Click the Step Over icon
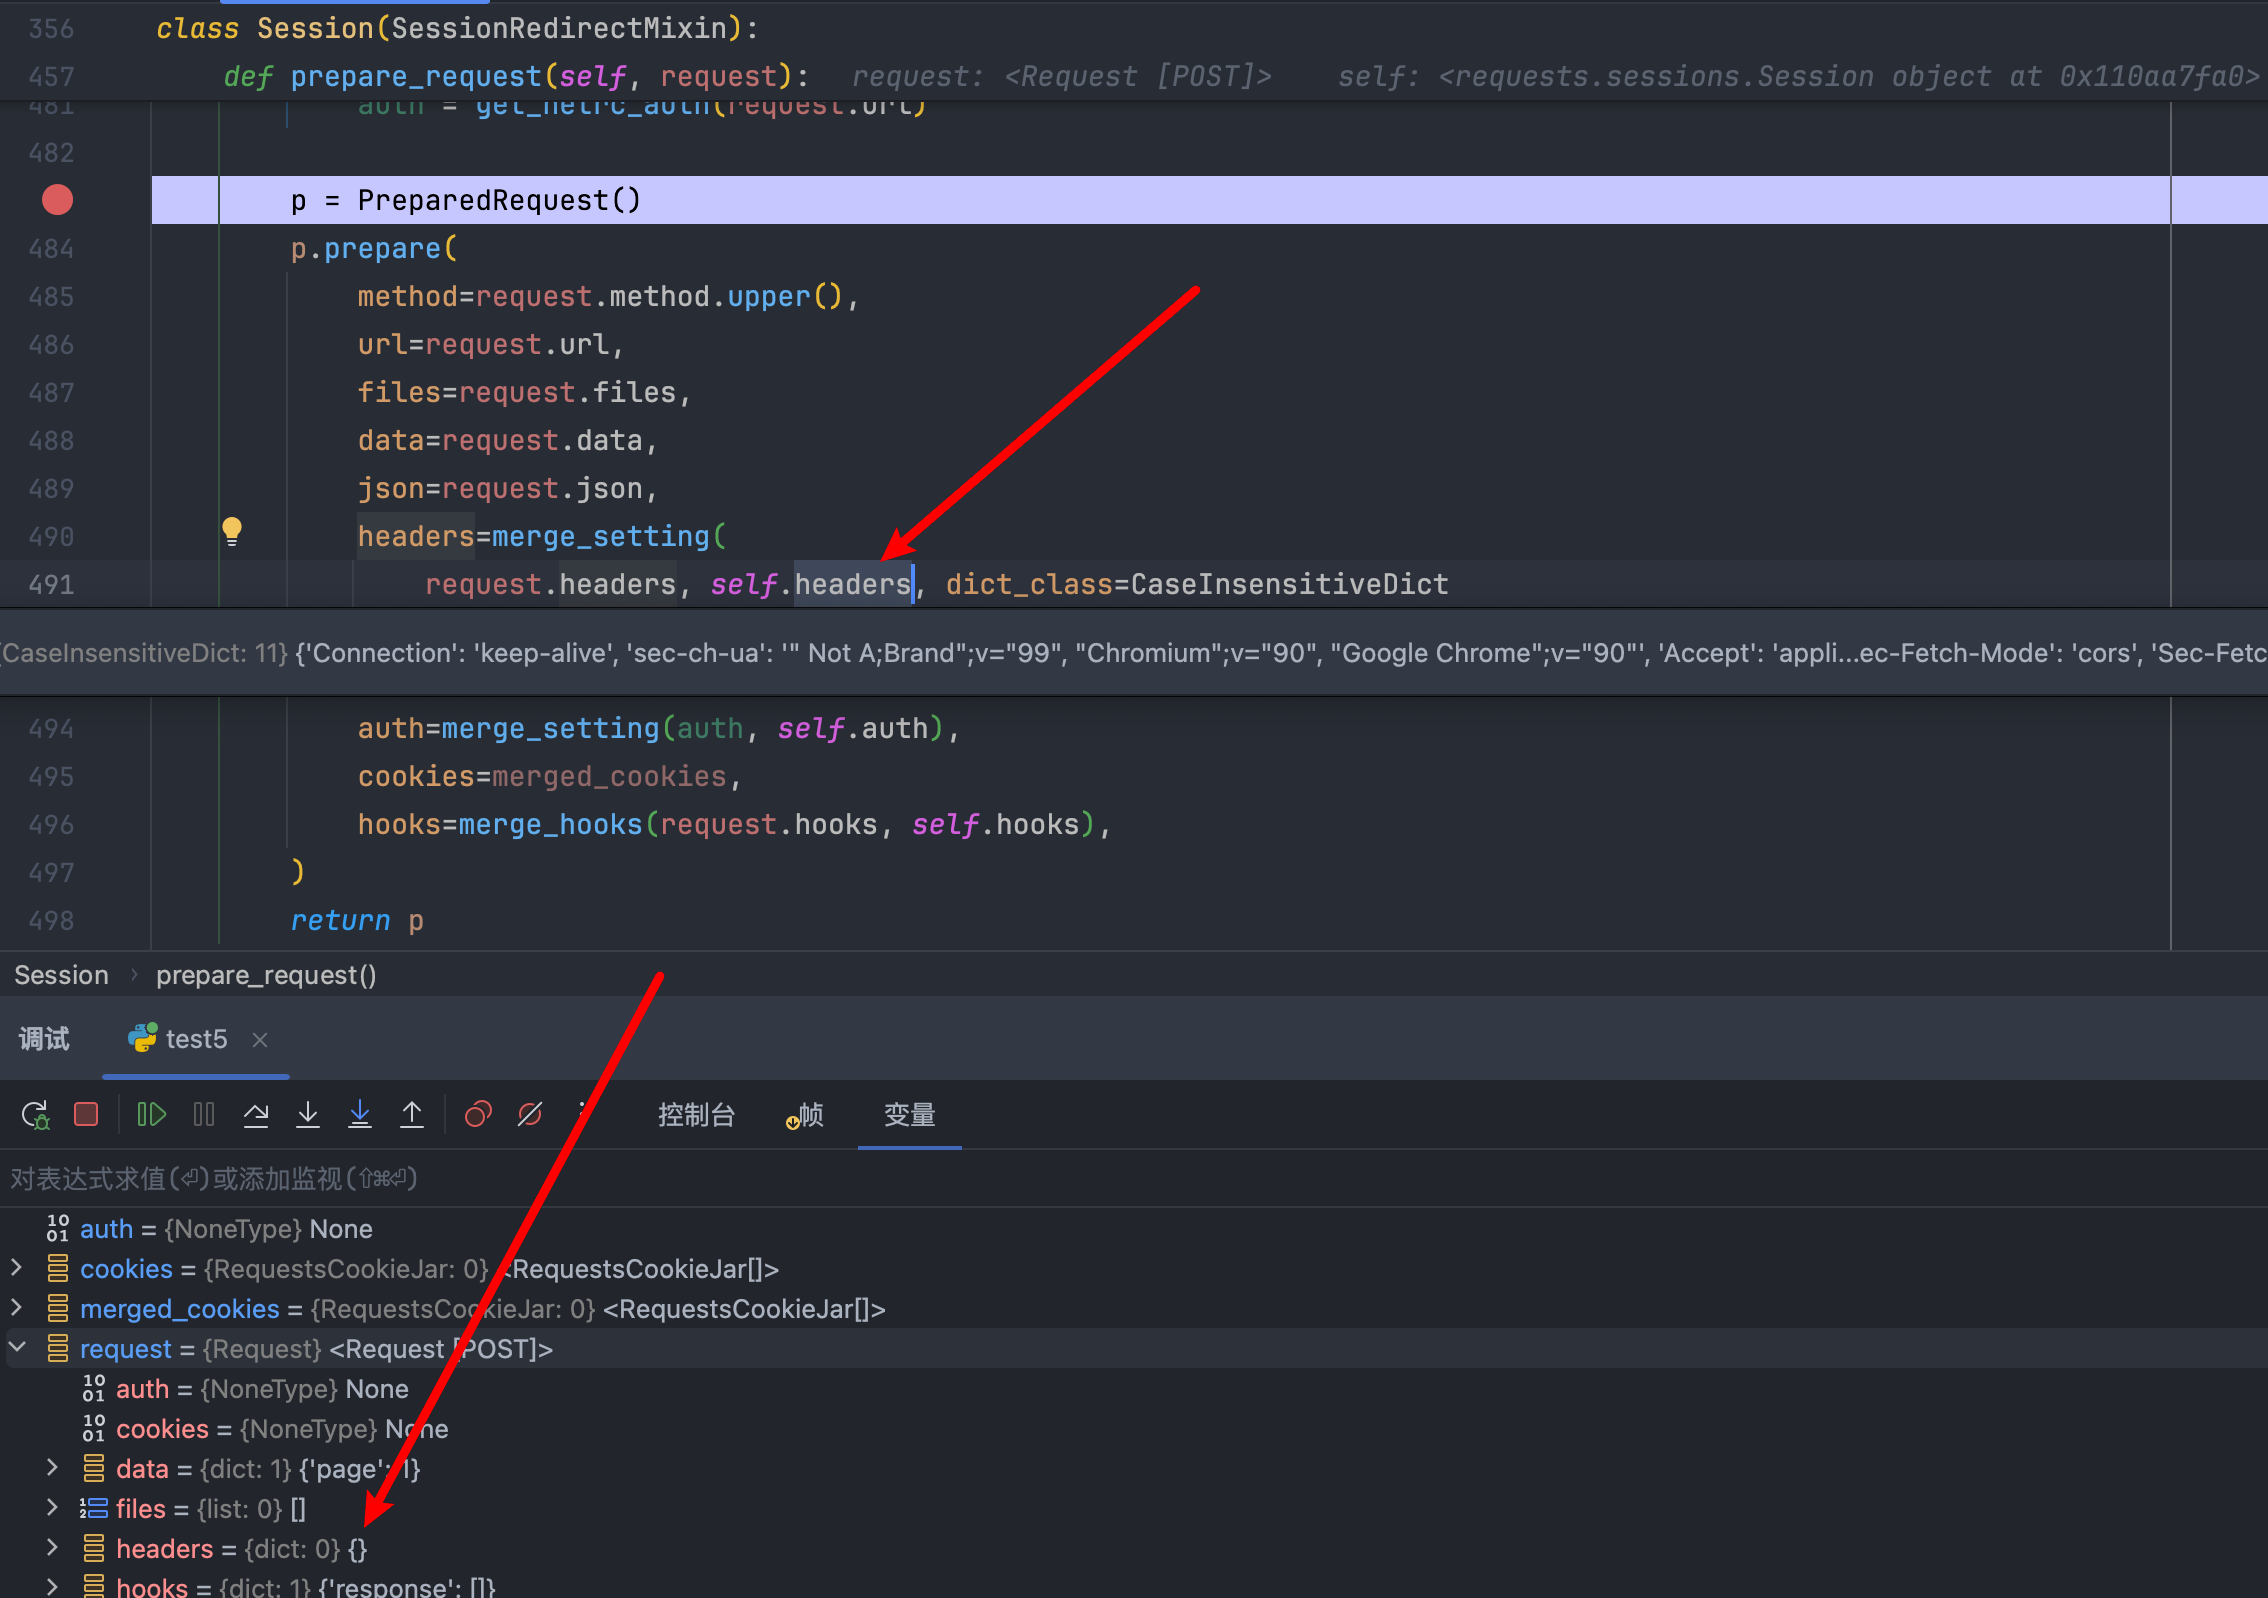The image size is (2268, 1598). pos(256,1114)
